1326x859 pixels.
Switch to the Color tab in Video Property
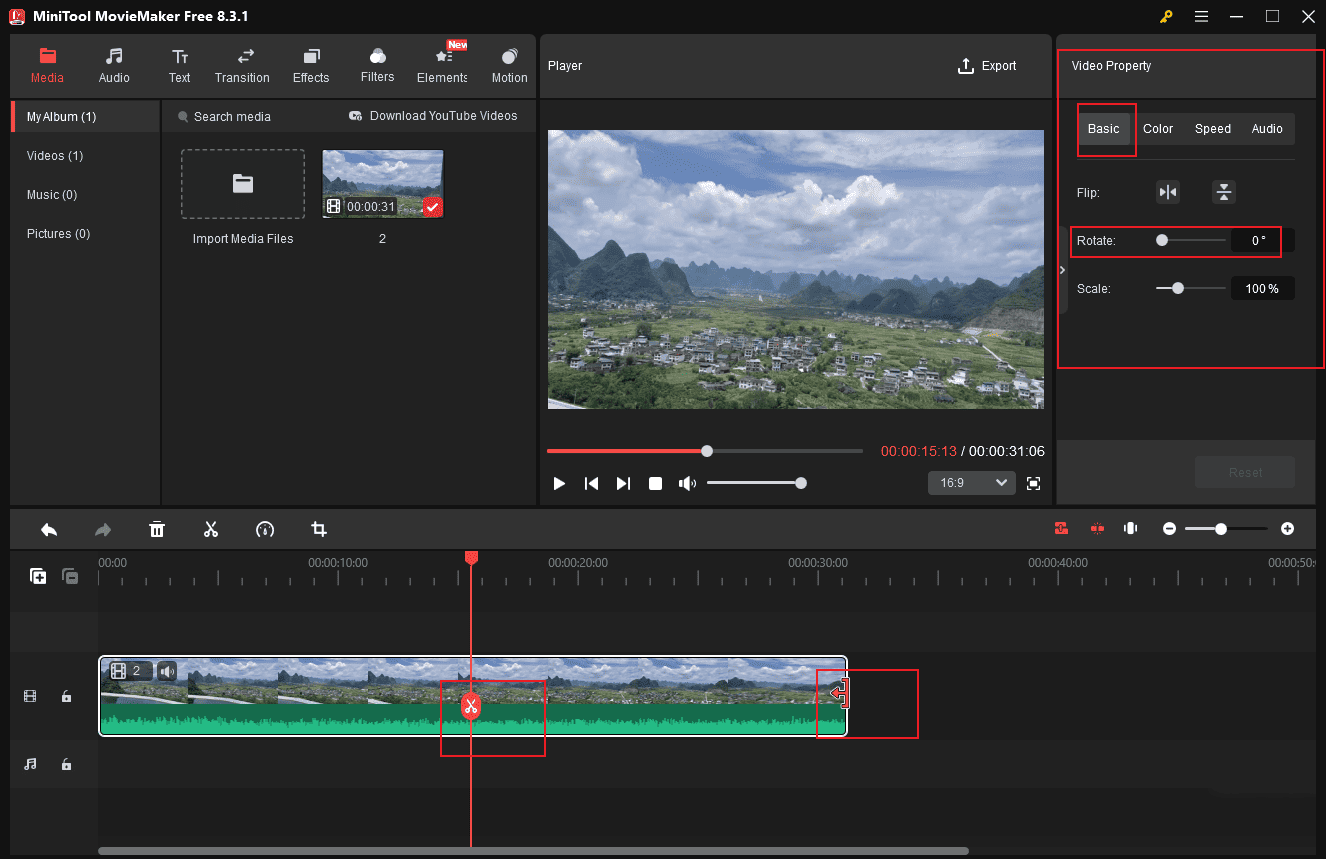coord(1157,128)
